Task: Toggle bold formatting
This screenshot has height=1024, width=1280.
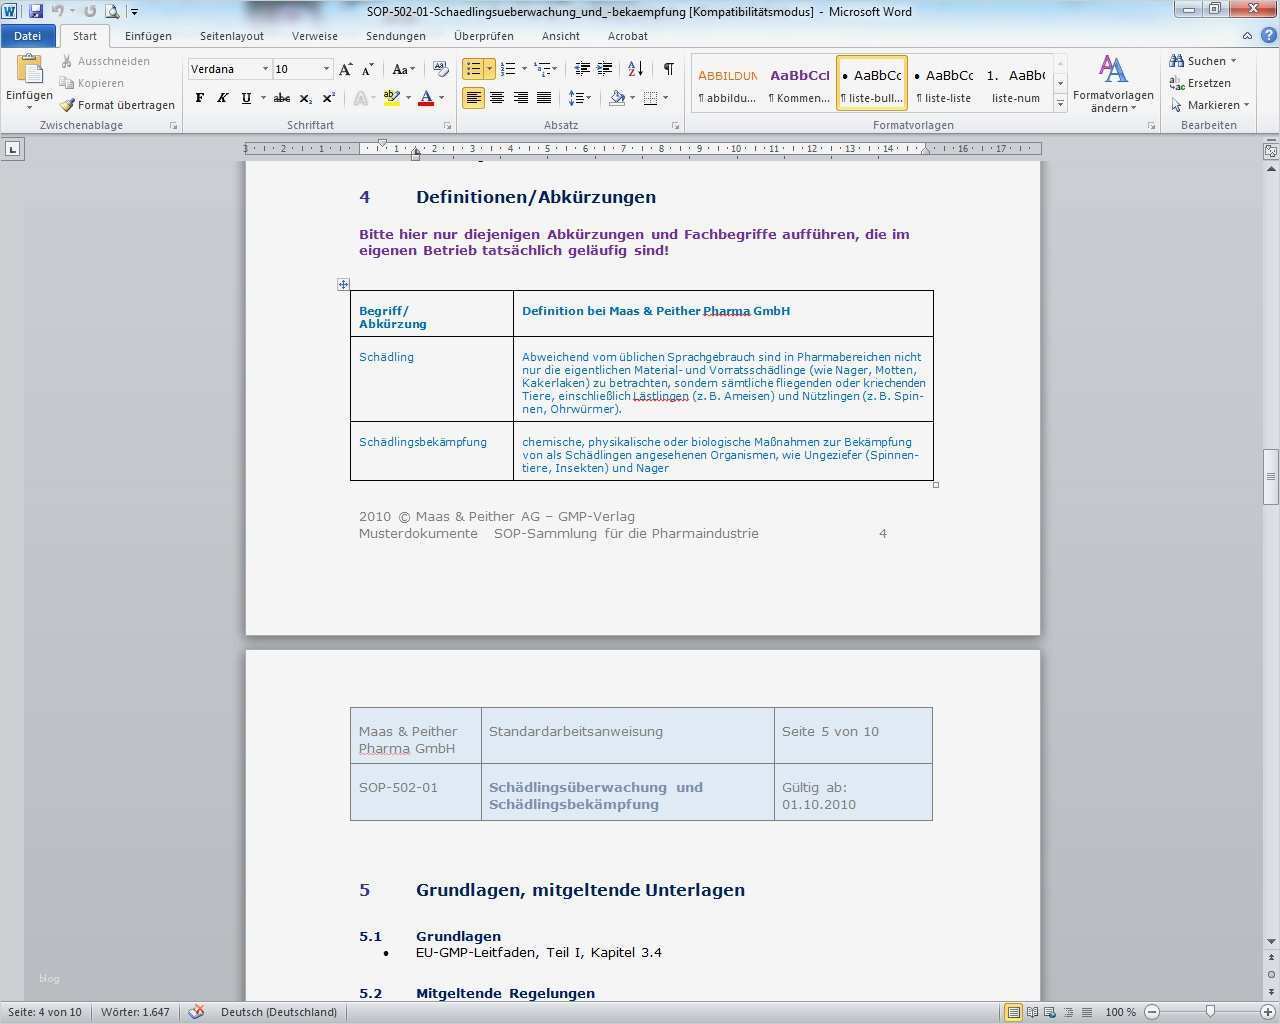Action: [200, 98]
